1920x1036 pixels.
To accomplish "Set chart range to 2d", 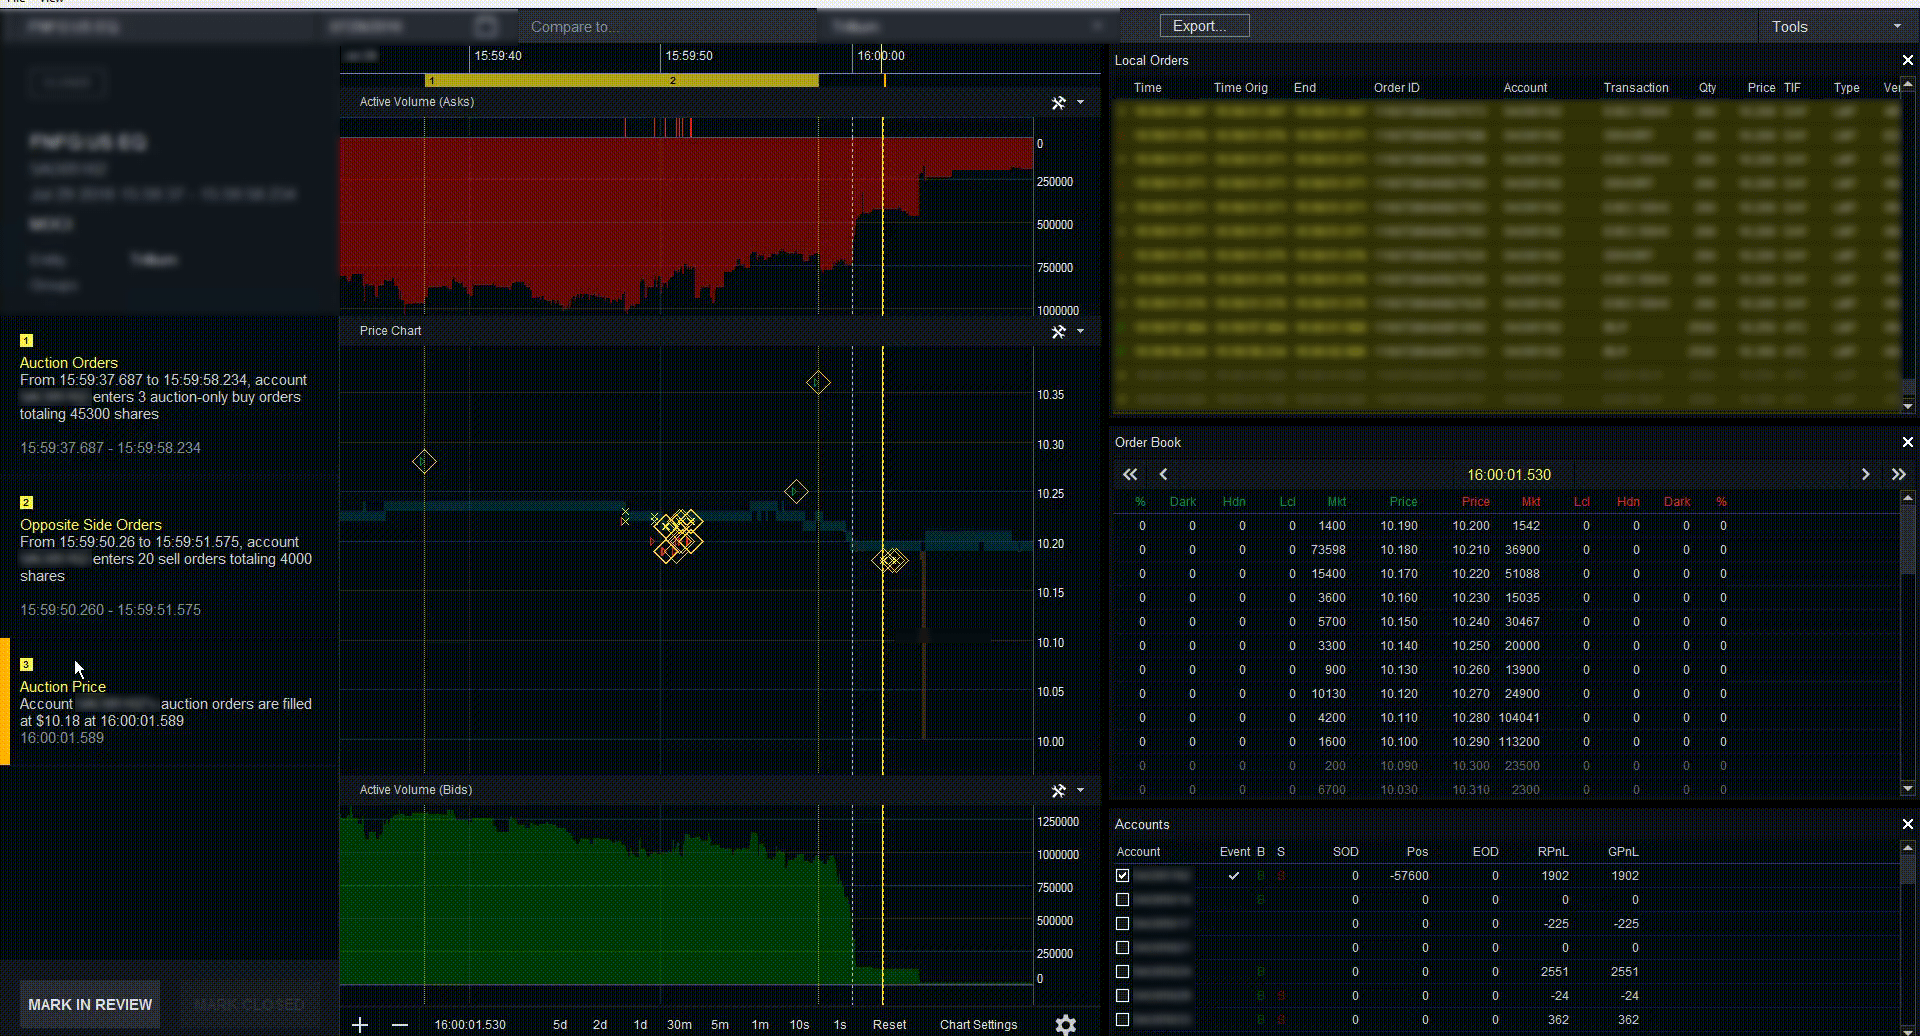I will [x=600, y=1025].
